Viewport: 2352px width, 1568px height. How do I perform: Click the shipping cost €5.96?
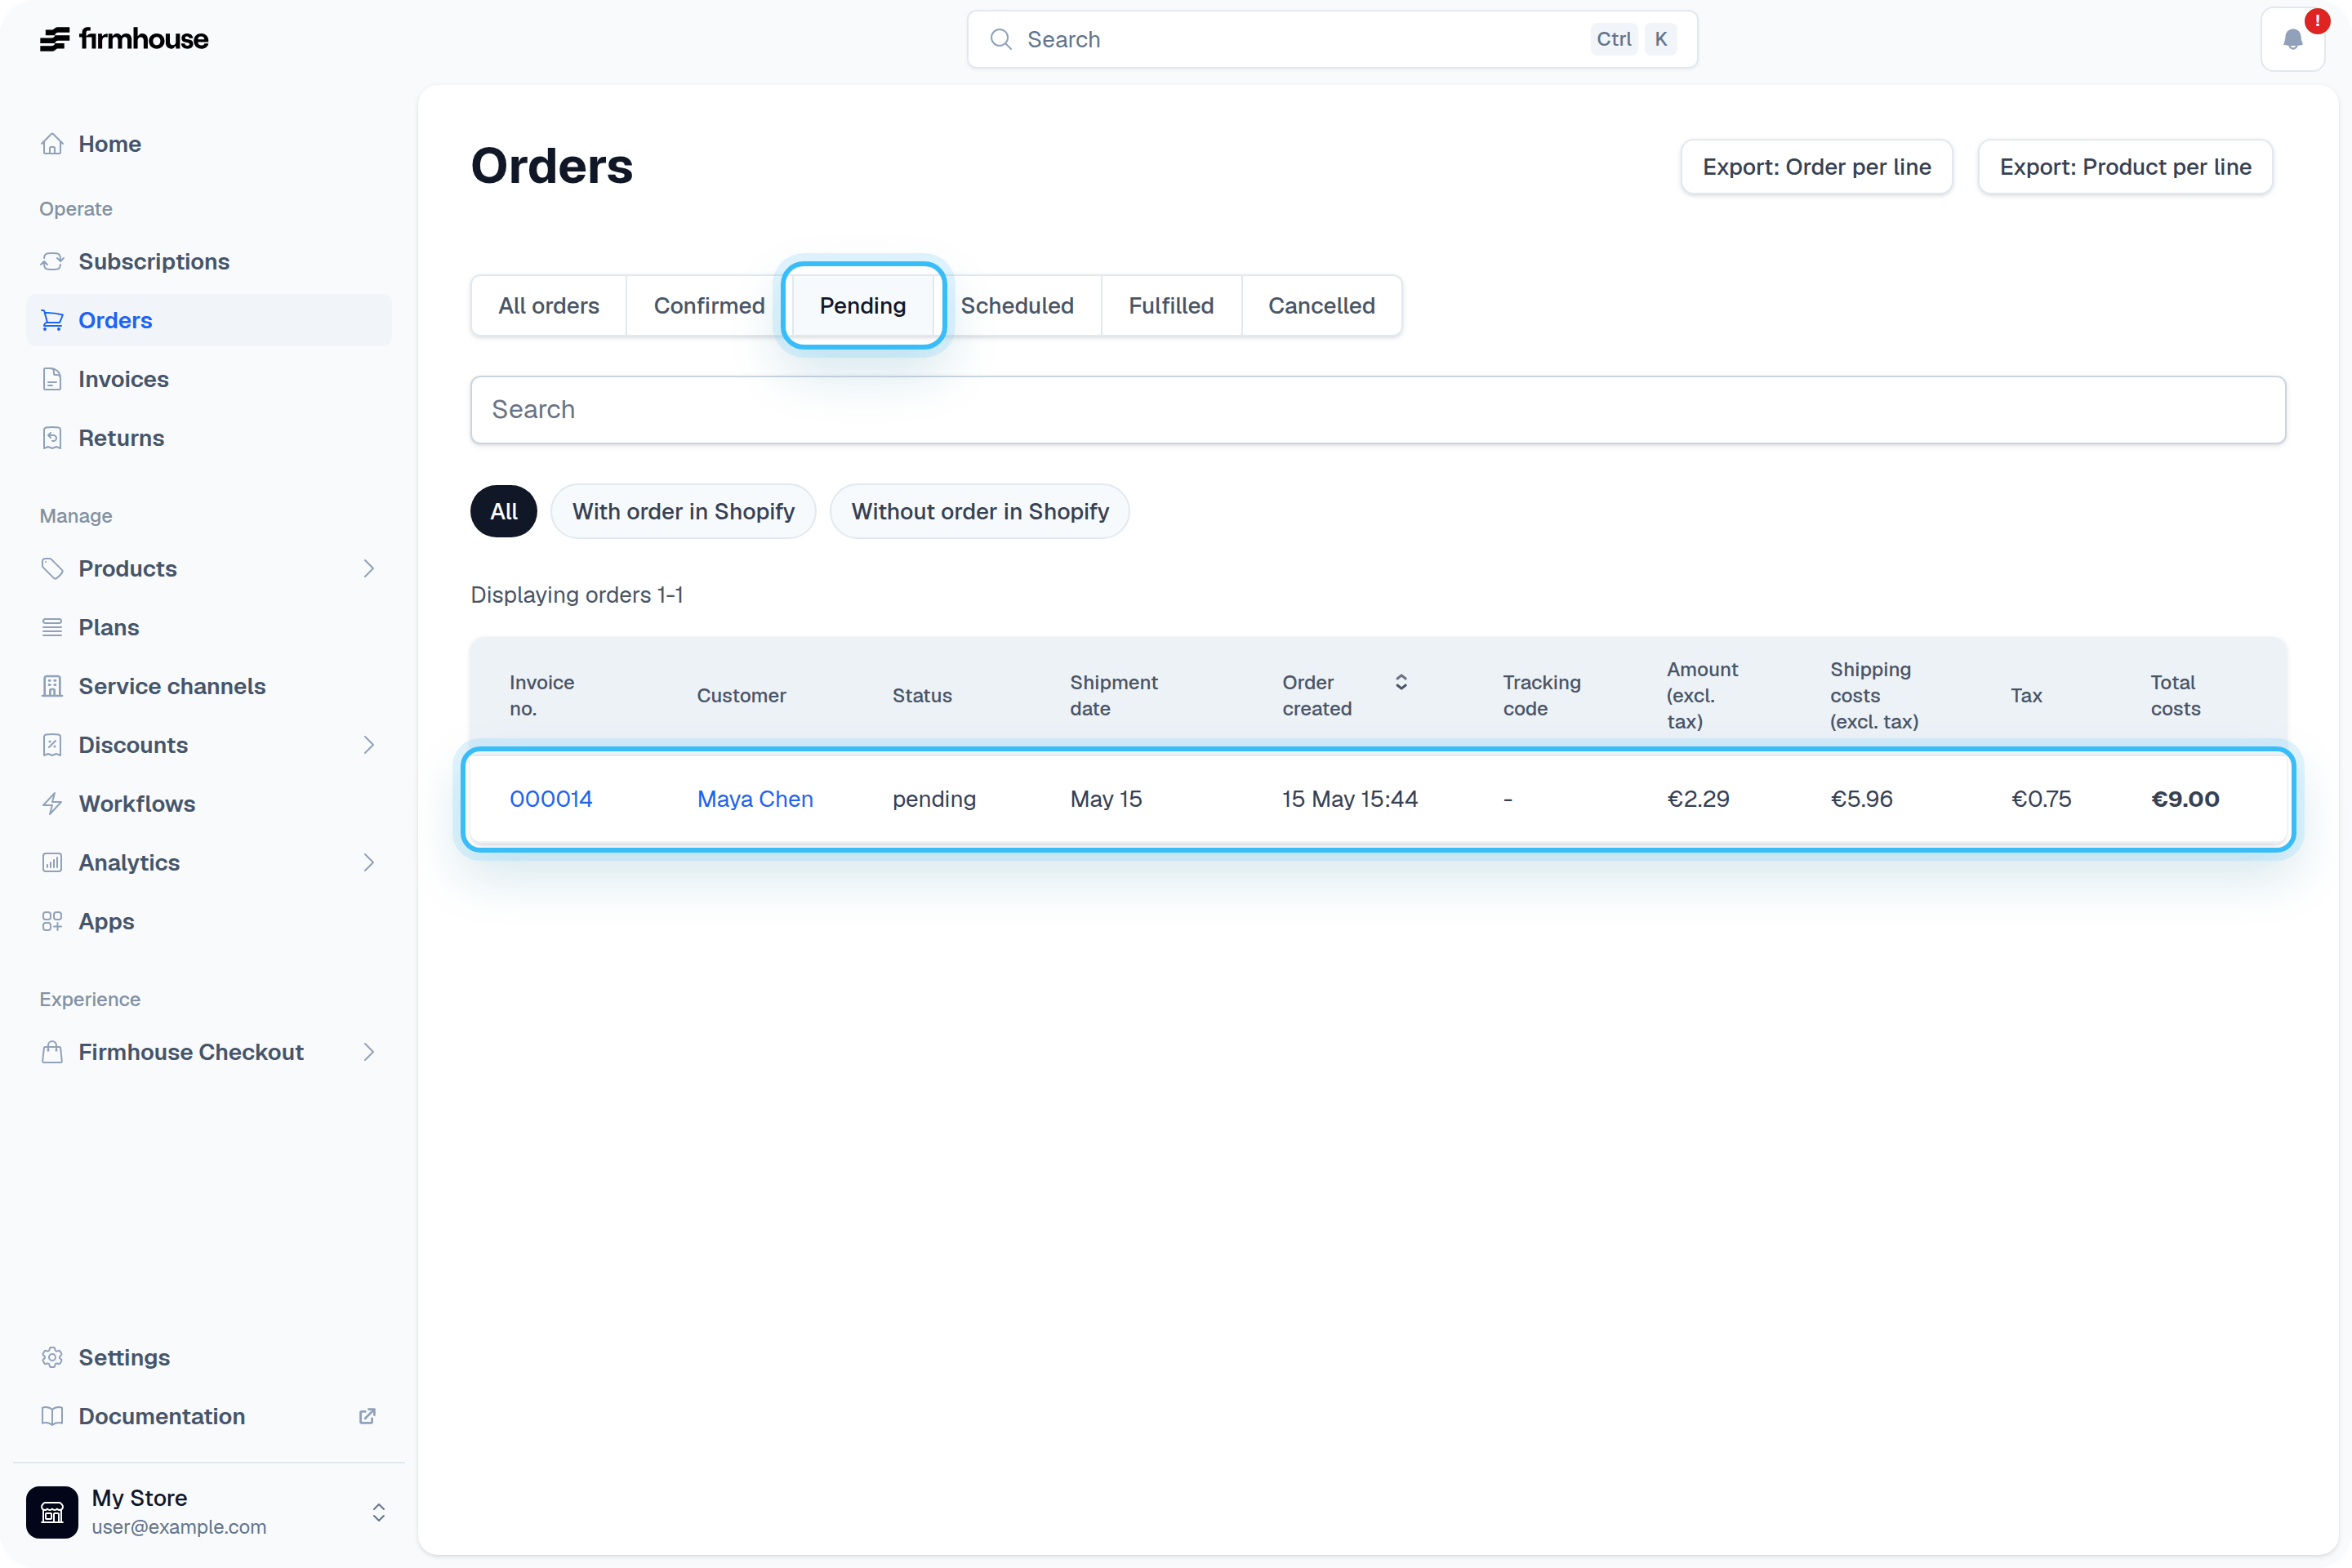(1861, 799)
